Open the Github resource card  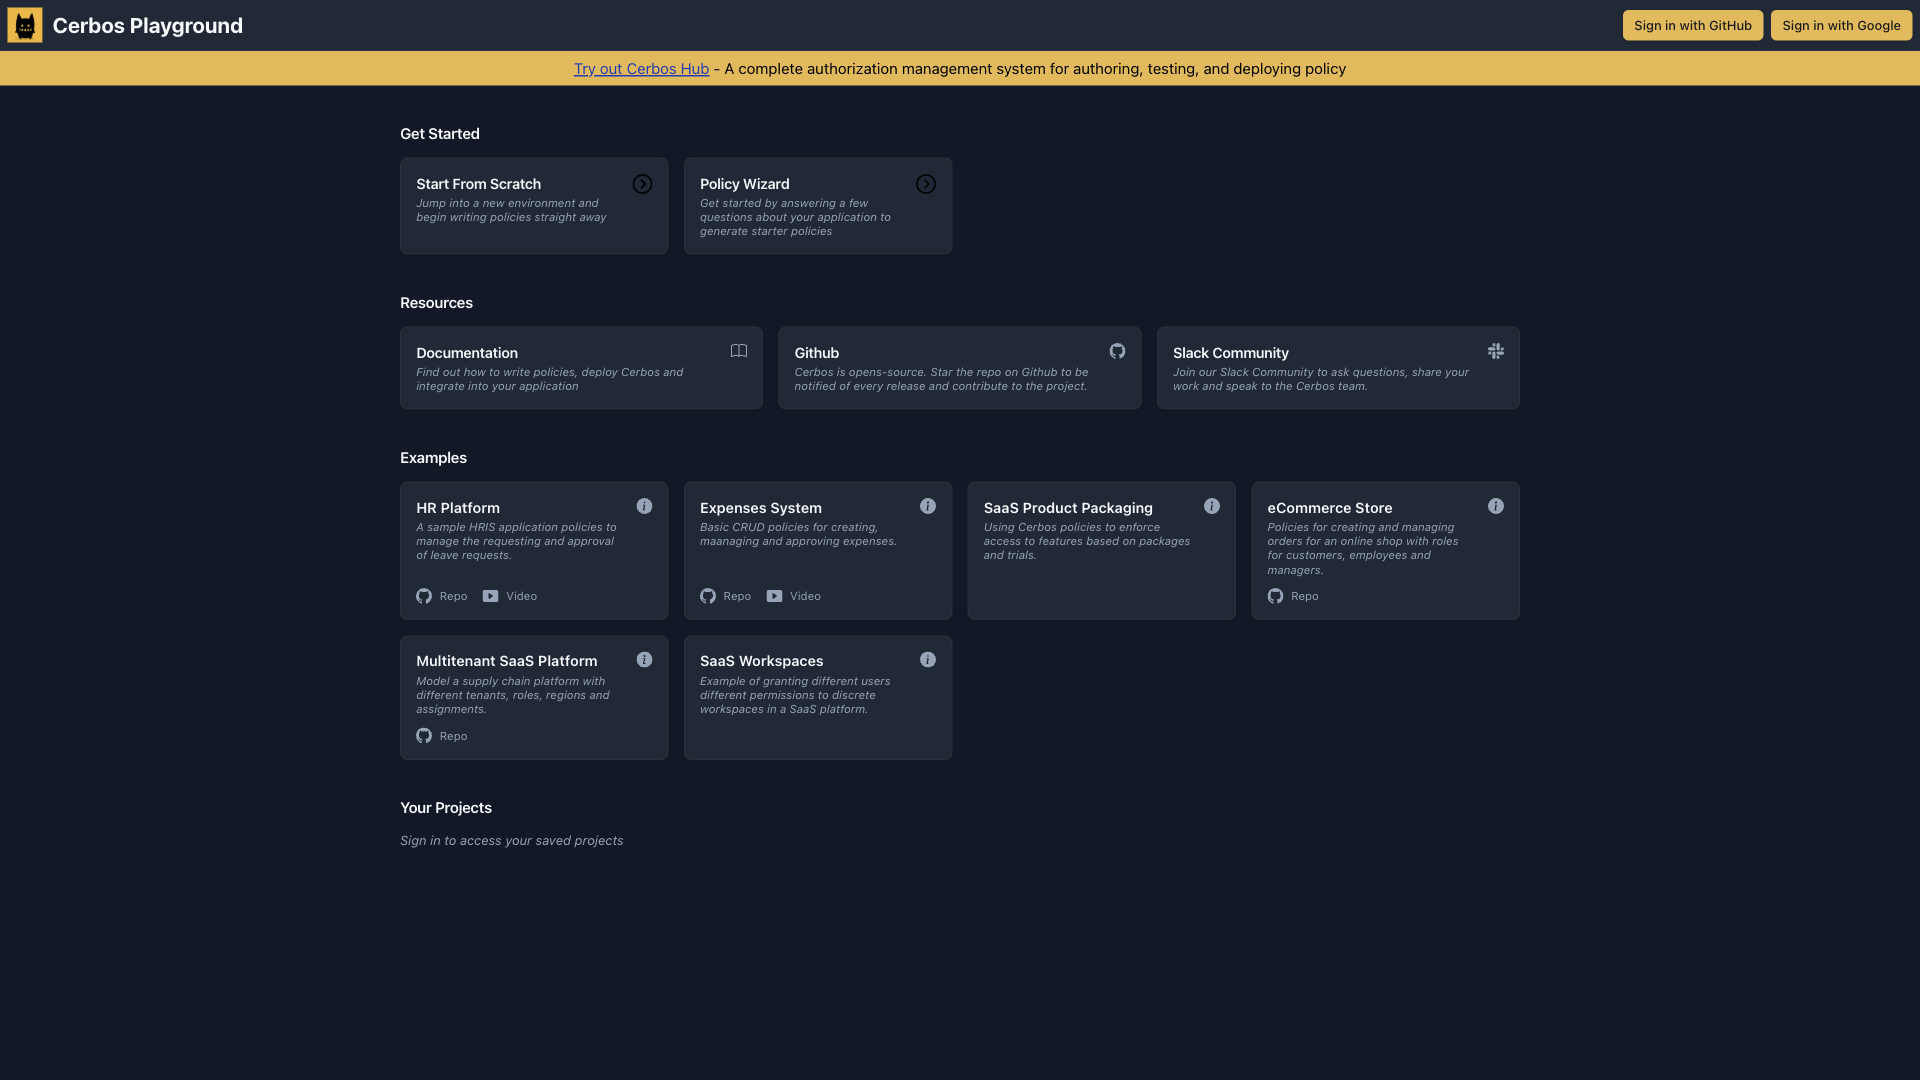pos(960,368)
